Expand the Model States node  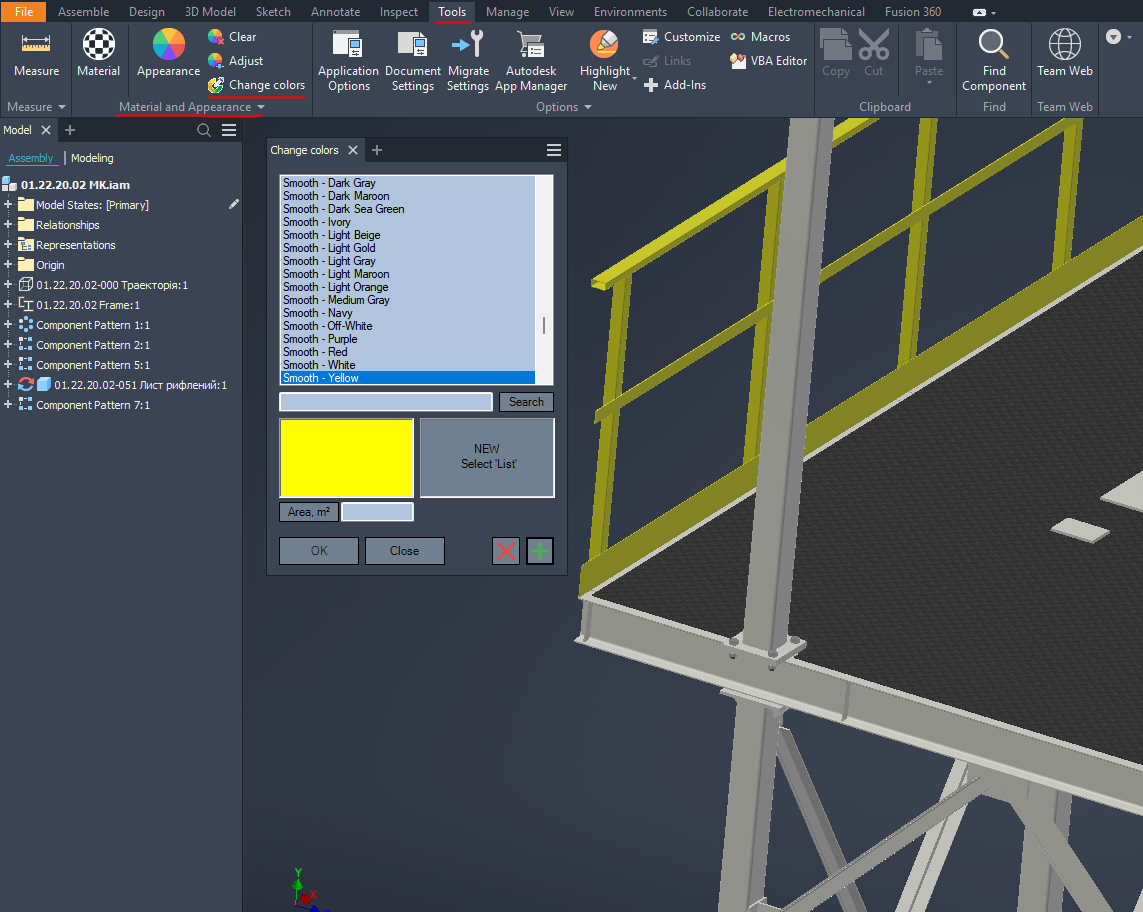pyautogui.click(x=8, y=205)
